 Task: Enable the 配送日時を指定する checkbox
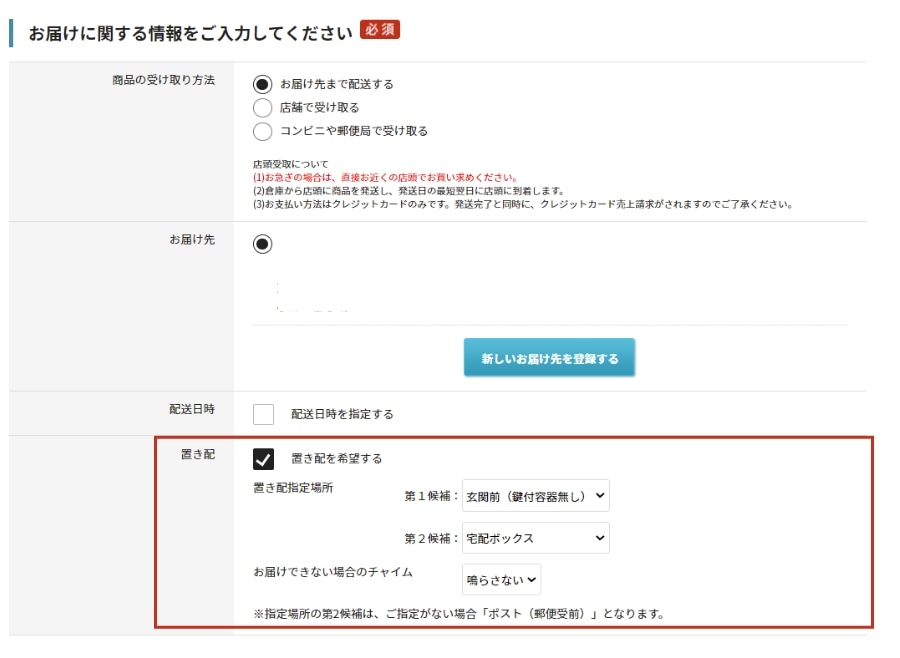[x=263, y=414]
